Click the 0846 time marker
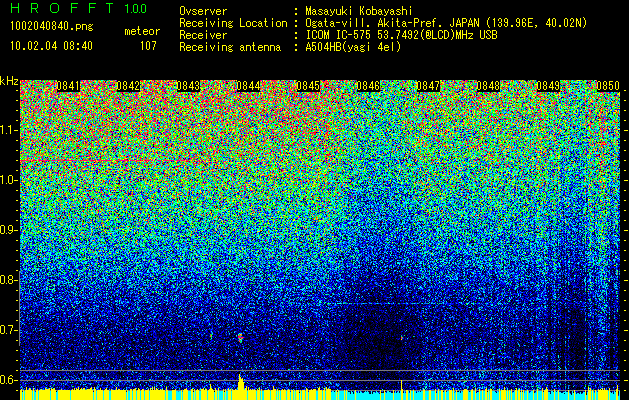The width and height of the screenshot is (629, 400). (368, 86)
